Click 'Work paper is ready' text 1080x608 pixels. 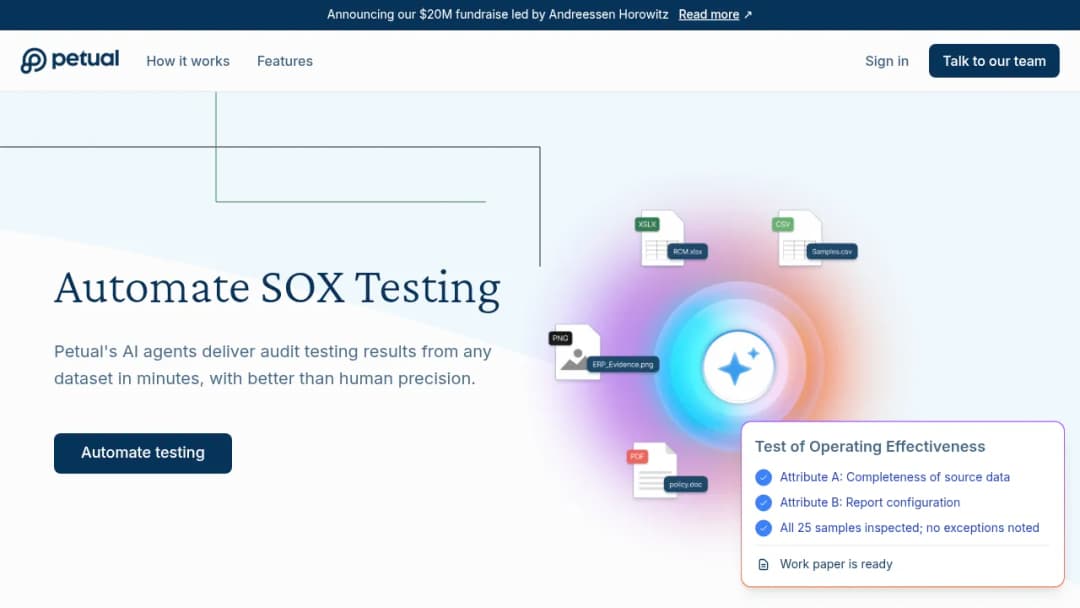(836, 564)
